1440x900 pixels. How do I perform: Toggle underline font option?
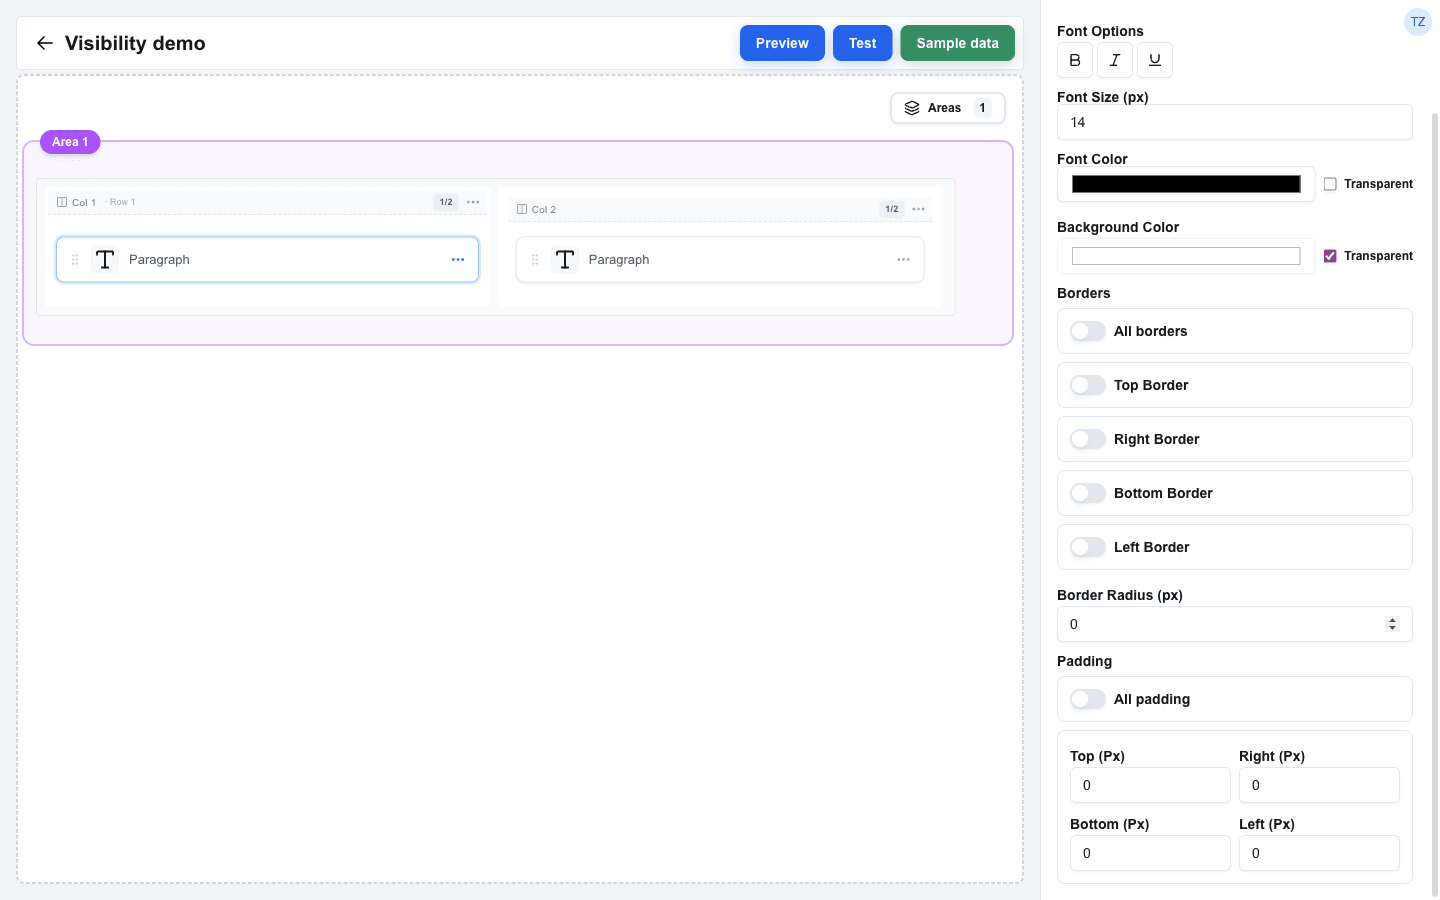[x=1155, y=60]
